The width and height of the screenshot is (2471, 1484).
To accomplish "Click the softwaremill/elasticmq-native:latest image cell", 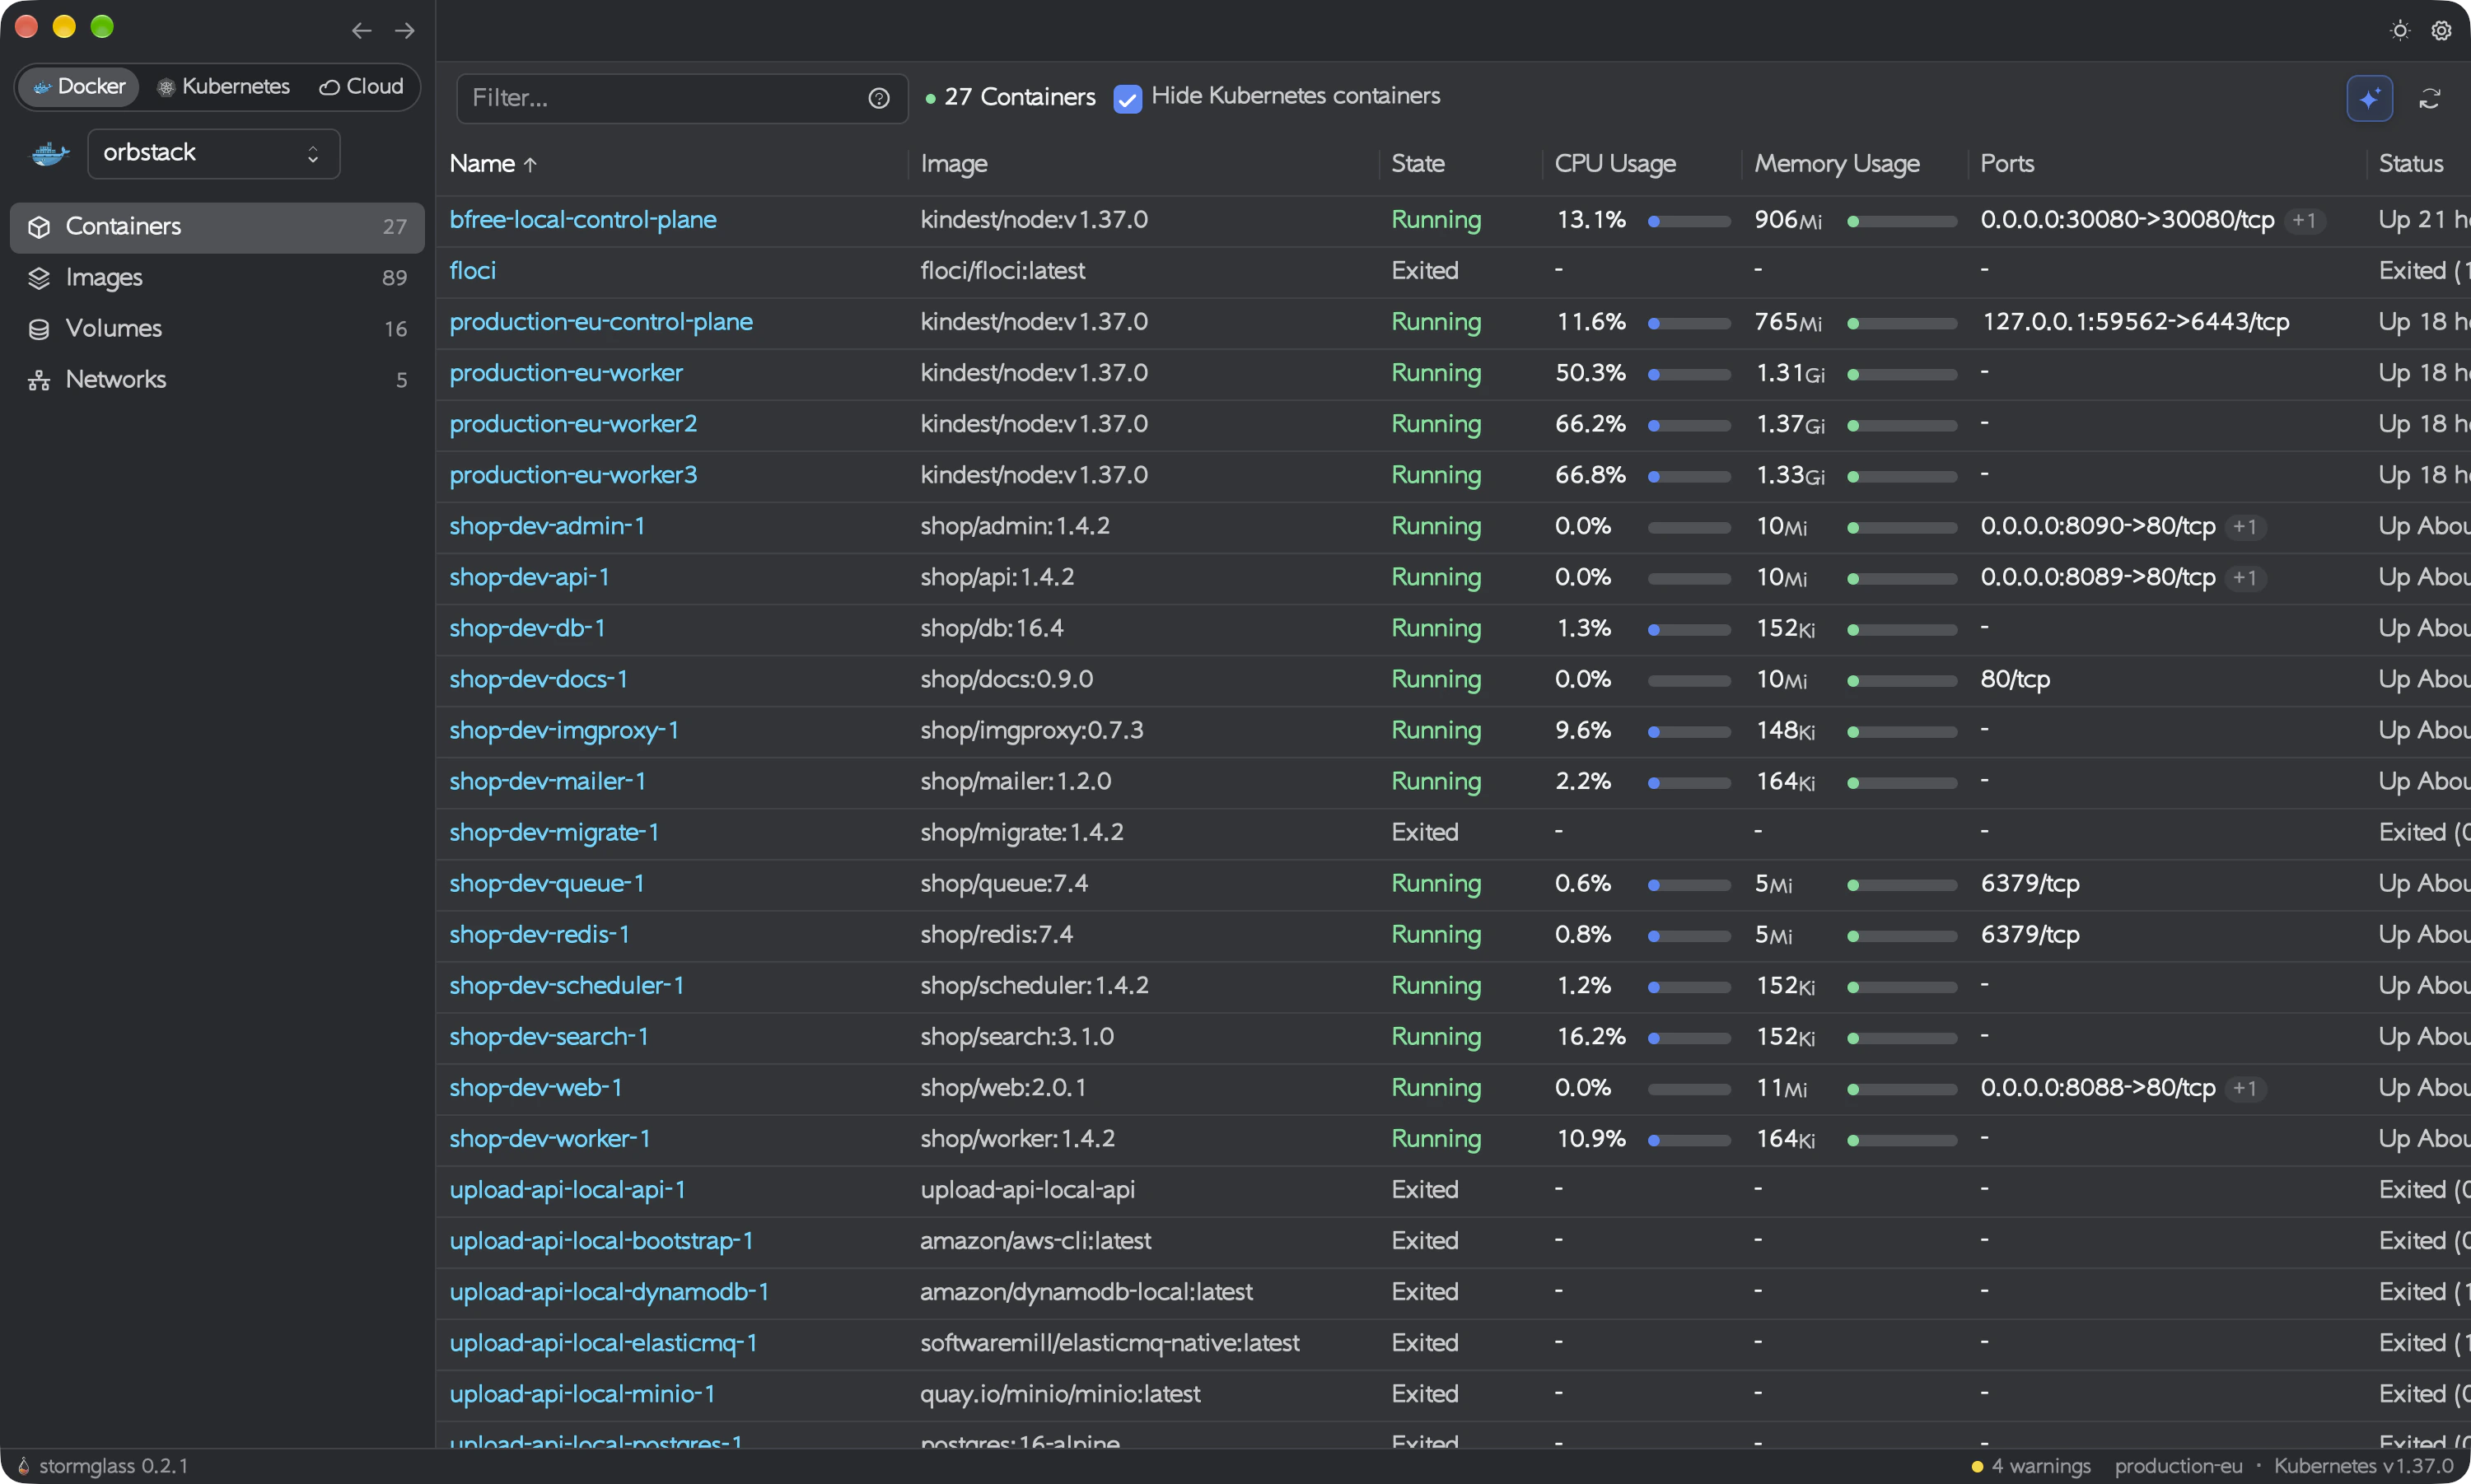I will 1109,1343.
